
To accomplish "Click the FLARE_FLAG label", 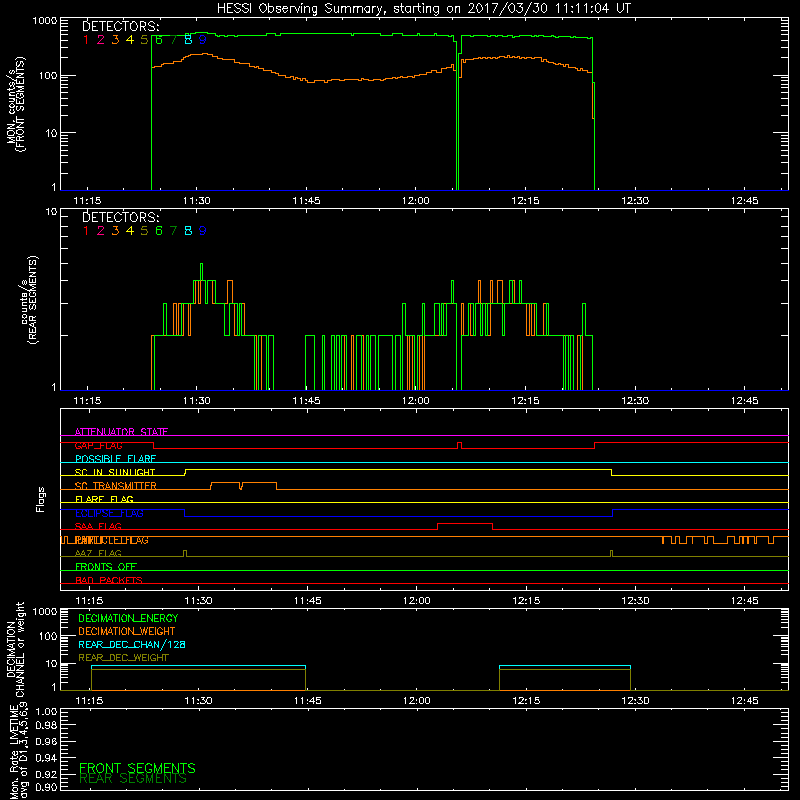I will coord(104,499).
